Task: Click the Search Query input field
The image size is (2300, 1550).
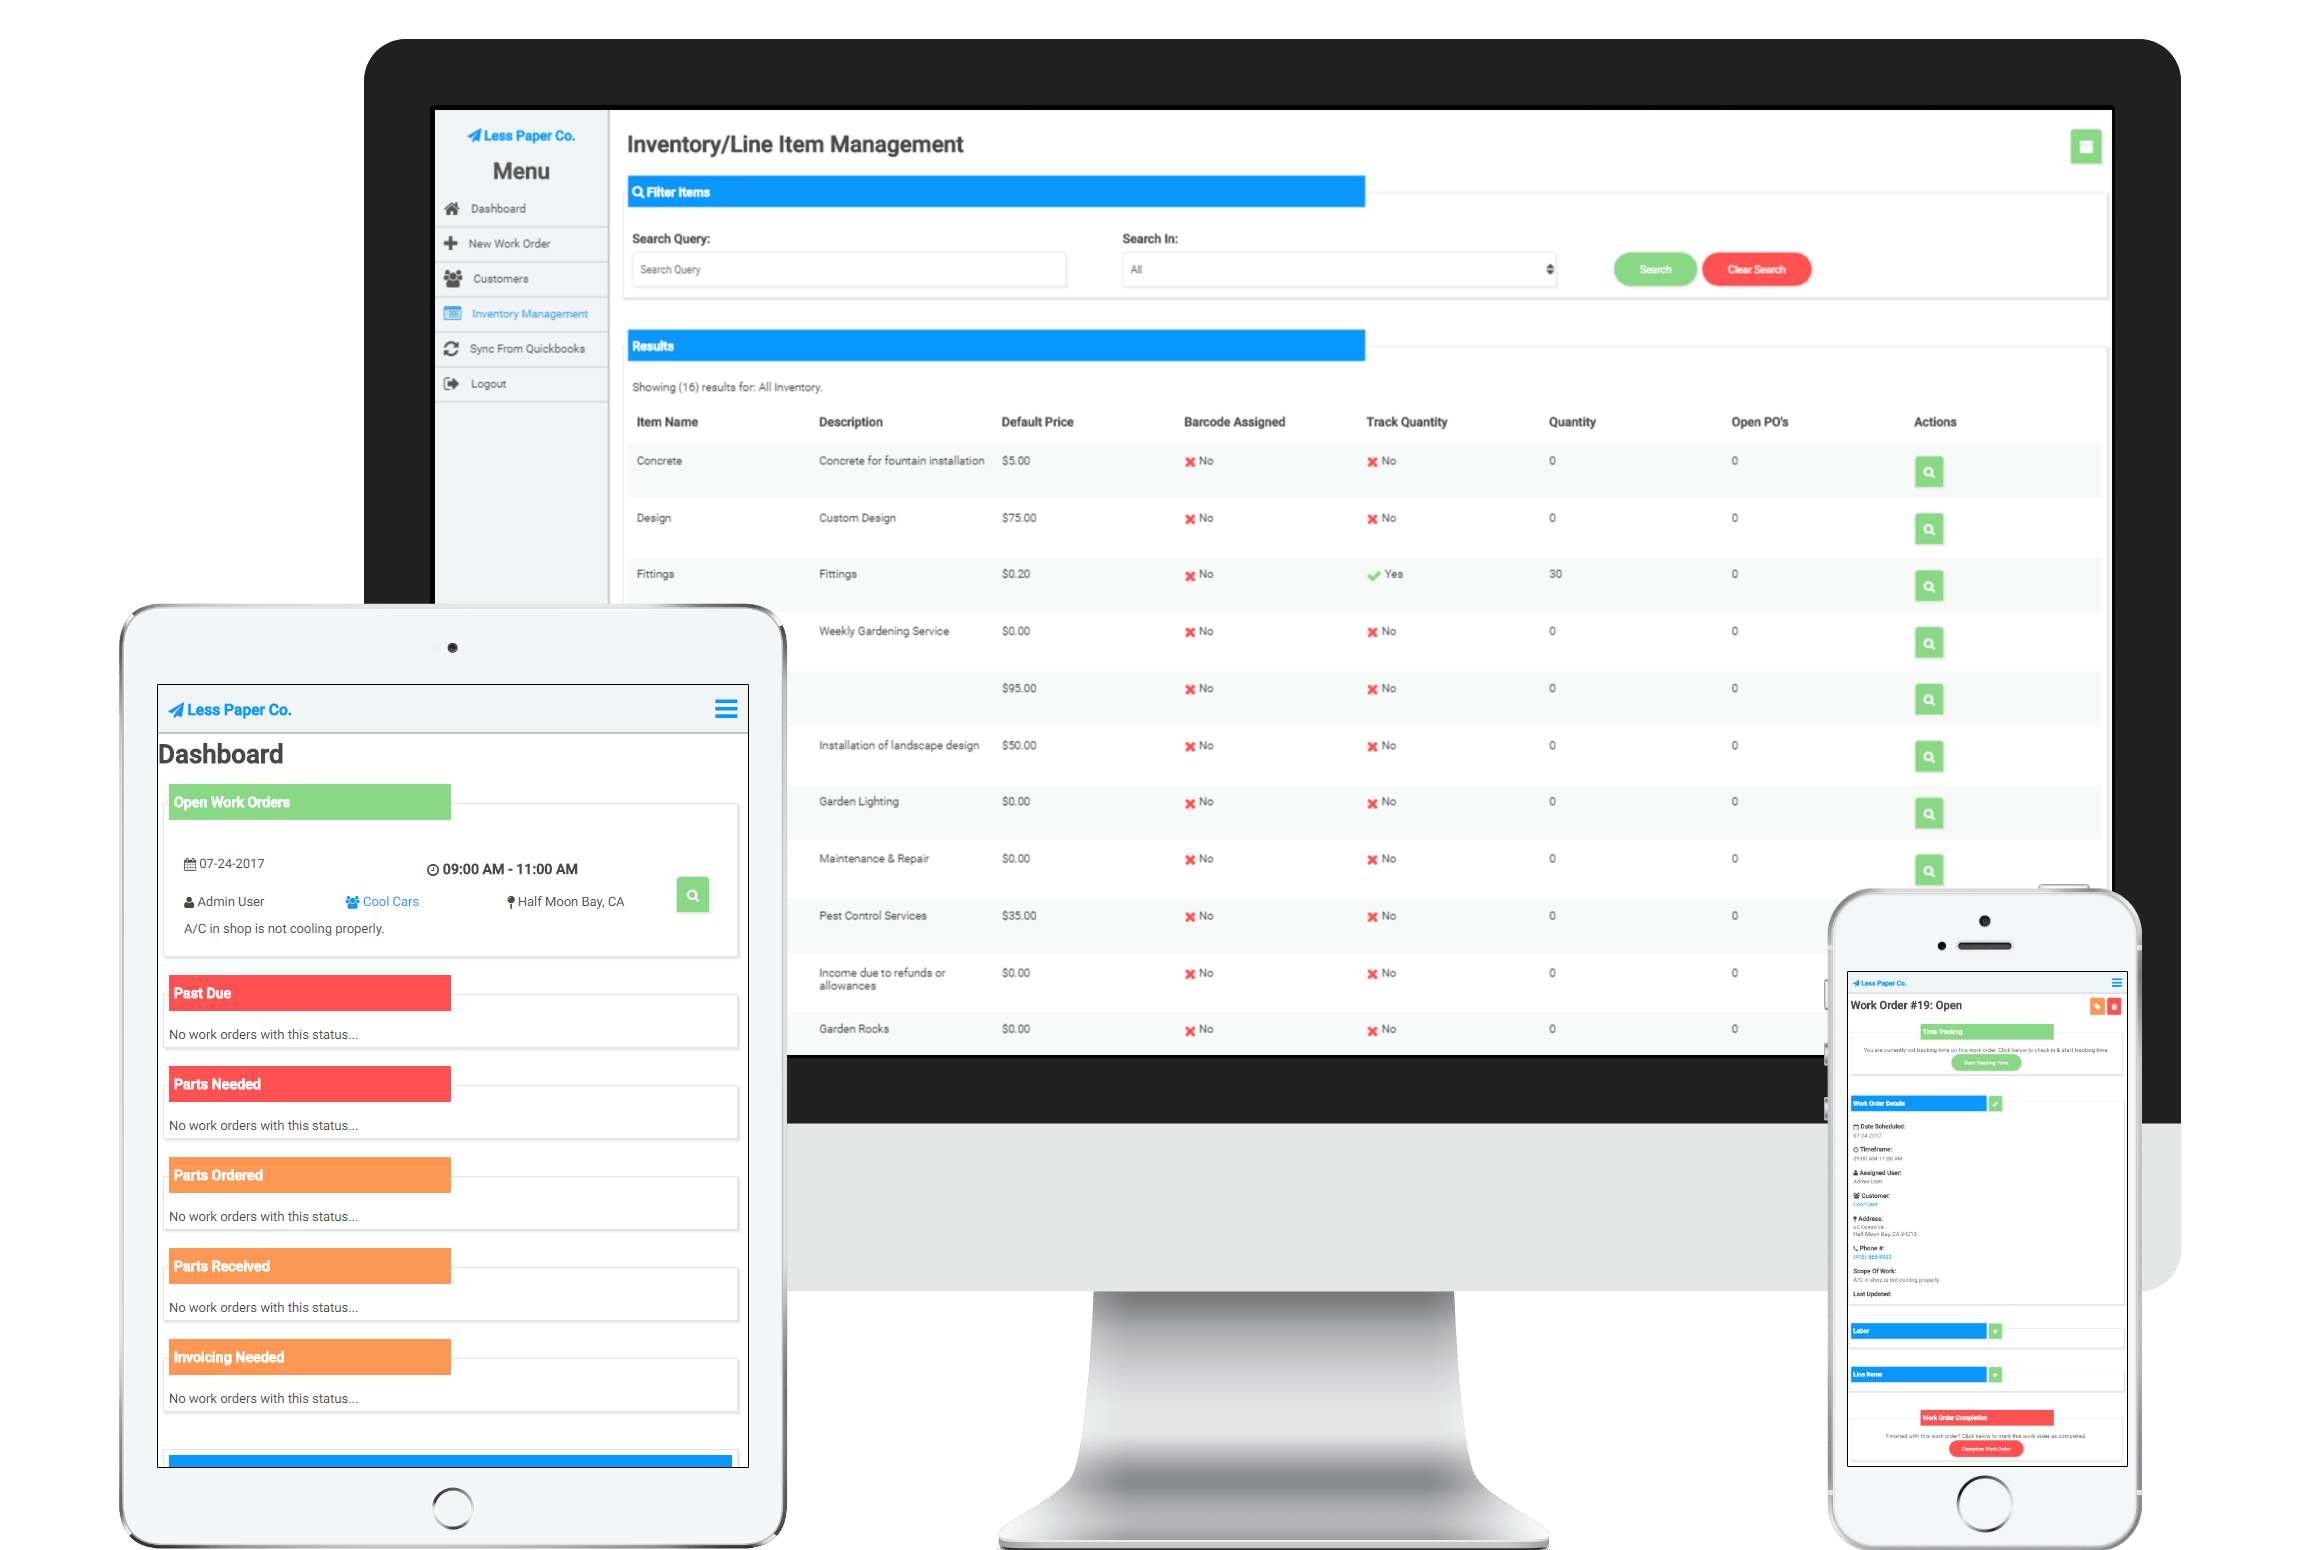Action: [847, 268]
